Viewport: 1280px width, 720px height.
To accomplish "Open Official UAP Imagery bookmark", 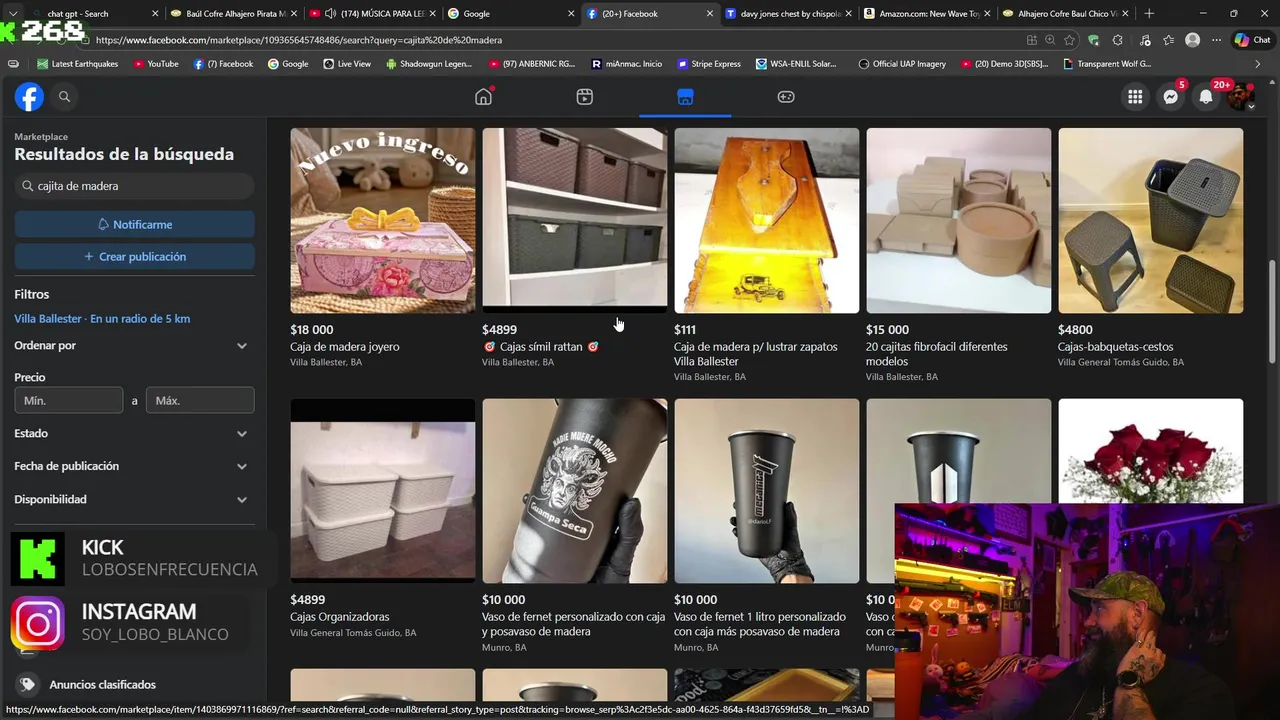I will tap(902, 64).
